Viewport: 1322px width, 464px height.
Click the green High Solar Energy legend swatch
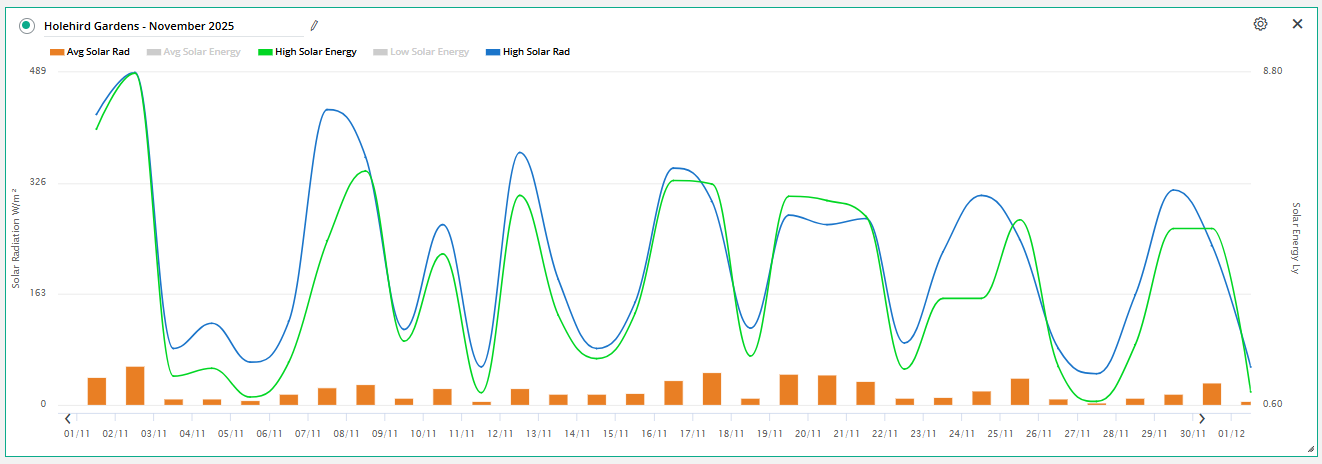tap(264, 52)
